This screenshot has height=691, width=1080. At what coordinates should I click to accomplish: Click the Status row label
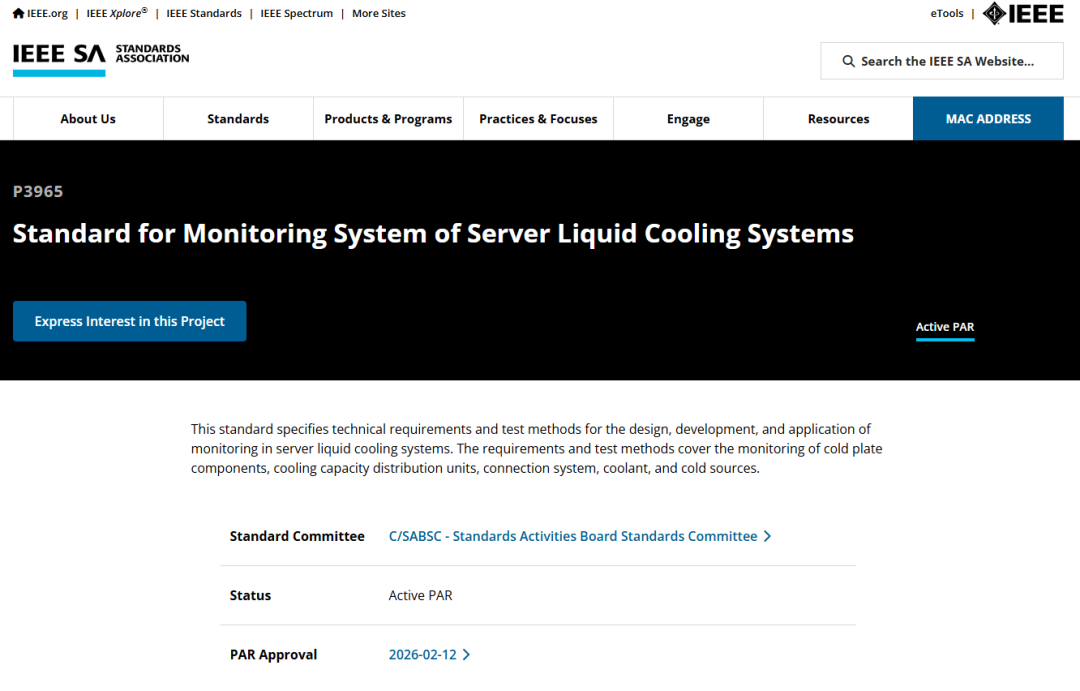250,595
